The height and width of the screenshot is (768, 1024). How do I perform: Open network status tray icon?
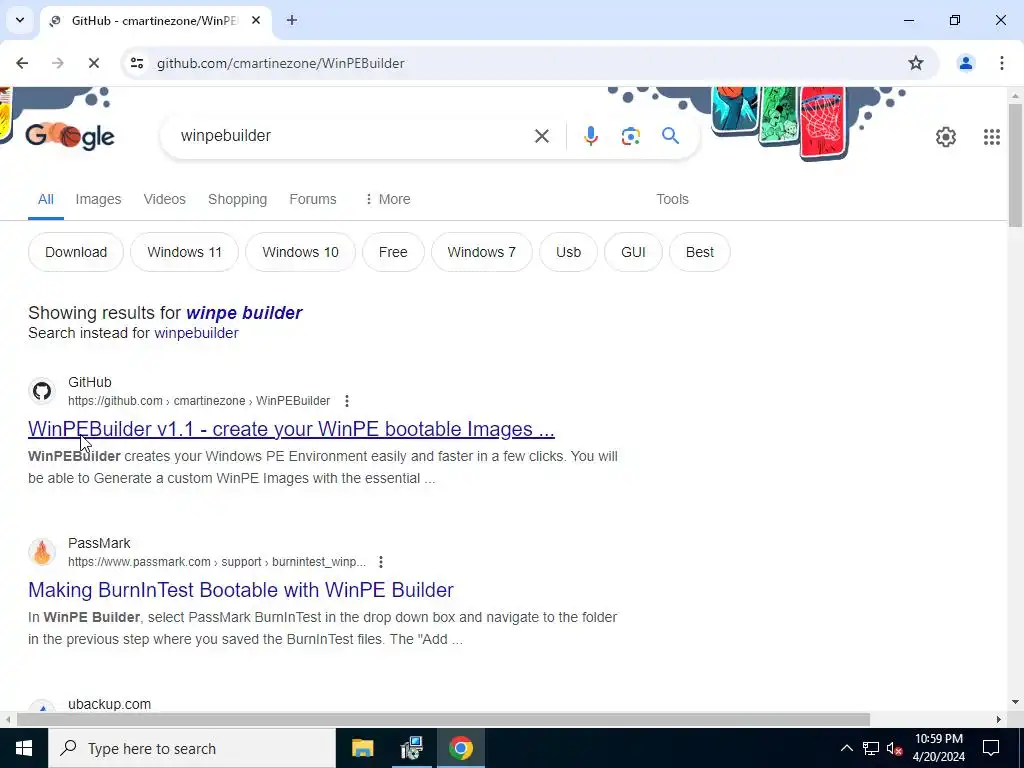870,748
